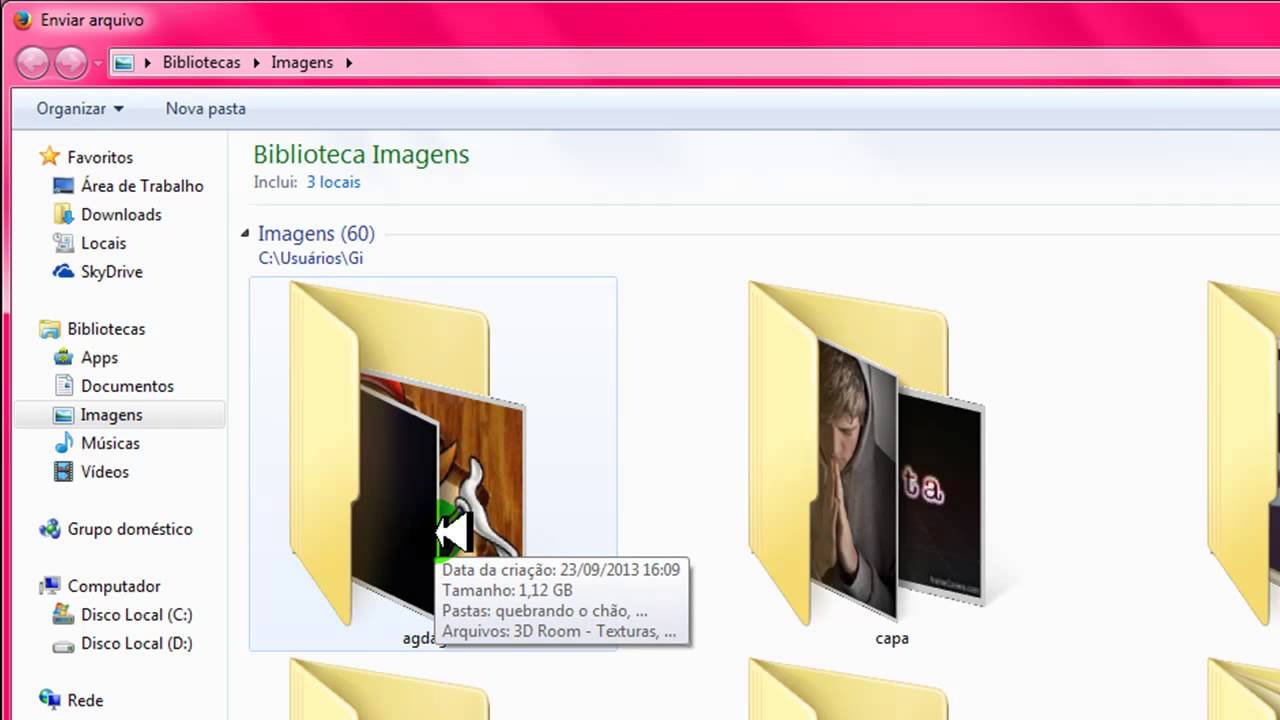Click the Grupo doméstico homegroup icon
Image resolution: width=1280 pixels, height=720 pixels.
pos(50,529)
